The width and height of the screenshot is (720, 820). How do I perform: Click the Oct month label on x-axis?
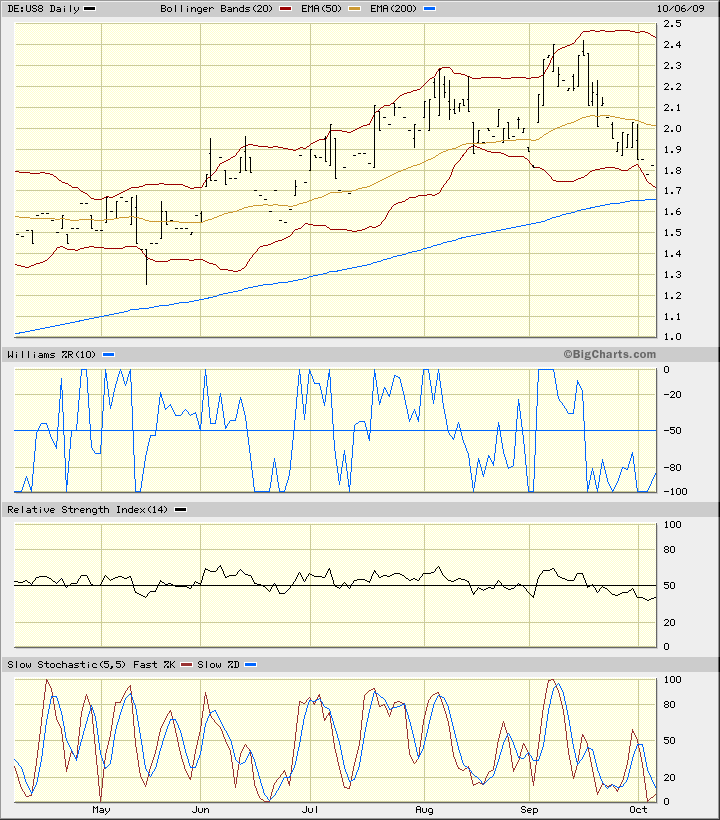point(638,810)
